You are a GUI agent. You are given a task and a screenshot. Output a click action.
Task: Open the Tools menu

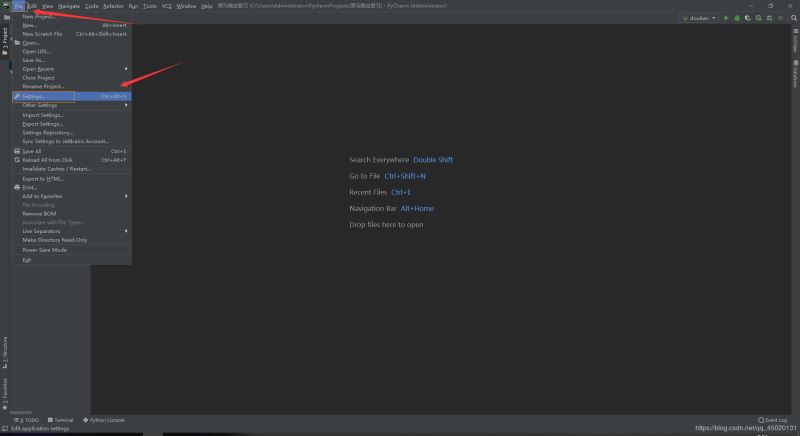pyautogui.click(x=150, y=6)
